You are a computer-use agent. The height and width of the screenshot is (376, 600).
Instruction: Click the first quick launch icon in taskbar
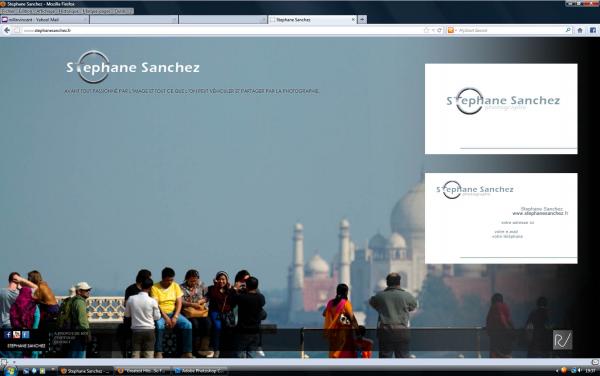26,371
